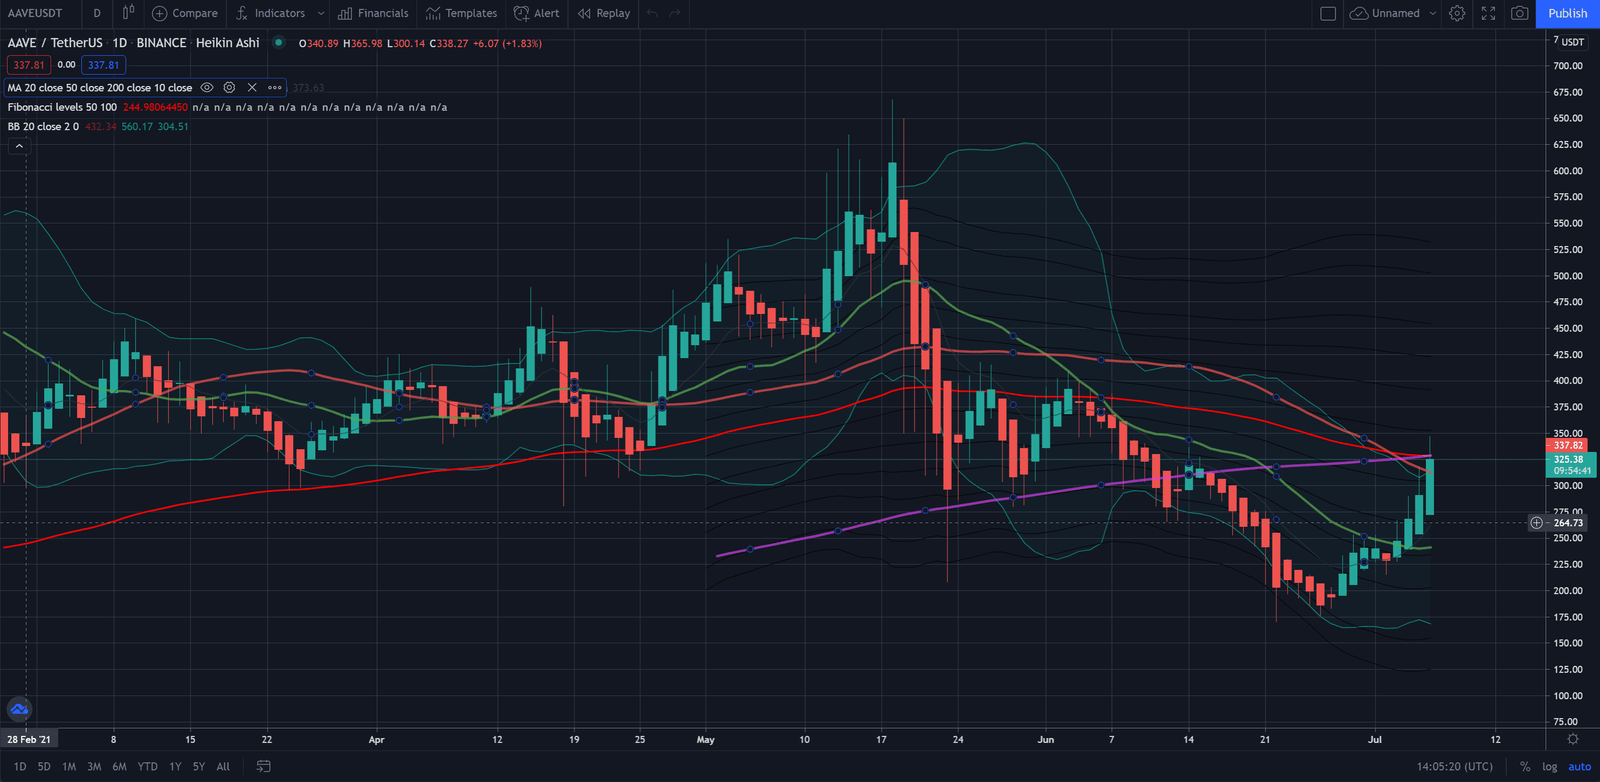Image resolution: width=1600 pixels, height=782 pixels.
Task: Hide the MA indicator using eye icon
Action: pos(207,88)
